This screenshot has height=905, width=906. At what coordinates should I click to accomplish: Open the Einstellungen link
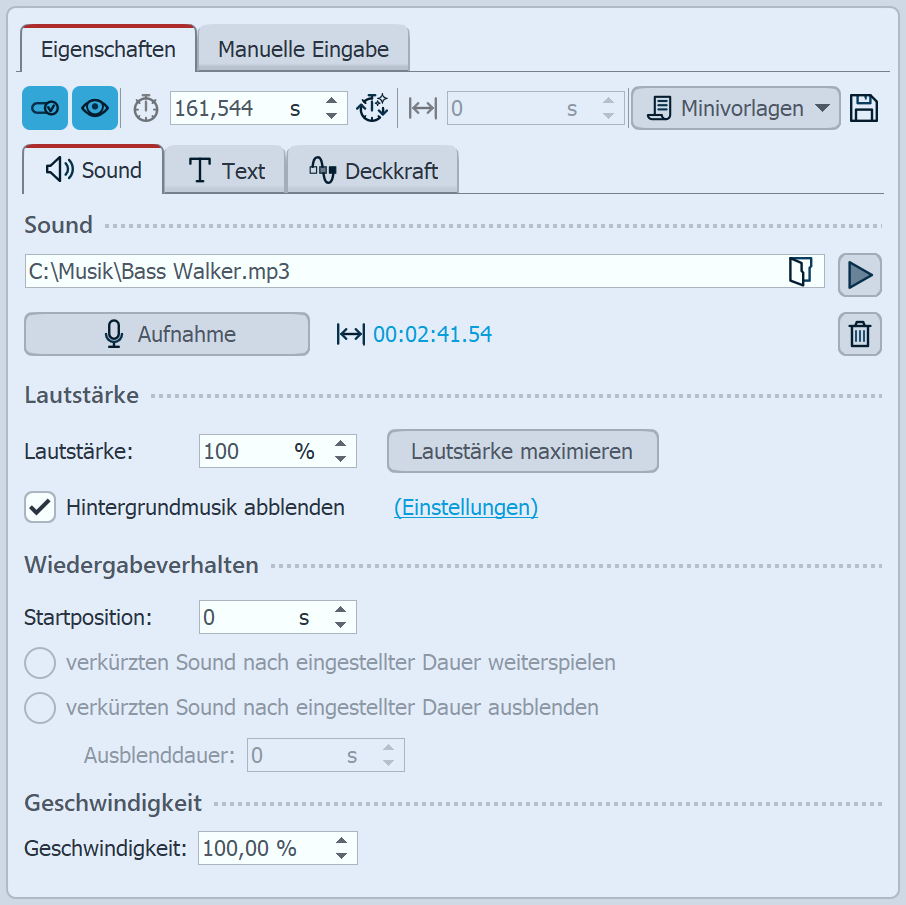click(465, 508)
